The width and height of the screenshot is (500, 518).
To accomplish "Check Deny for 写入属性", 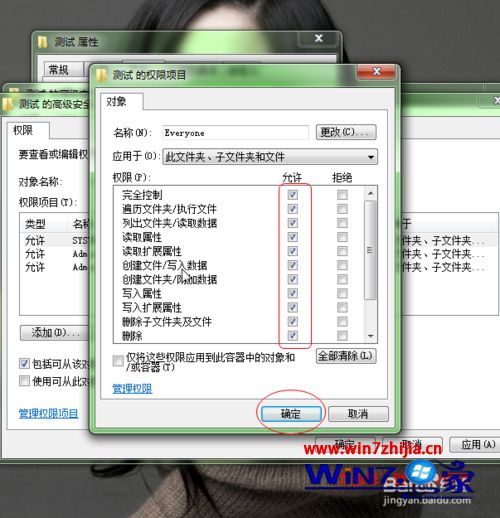I will coord(342,293).
